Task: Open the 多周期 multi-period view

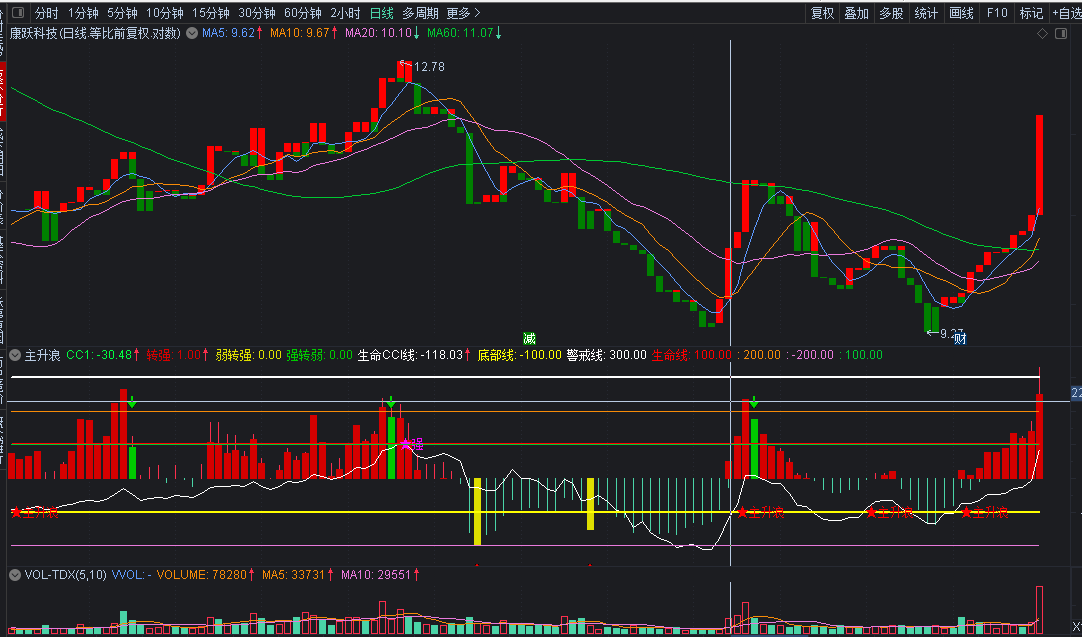Action: tap(420, 13)
